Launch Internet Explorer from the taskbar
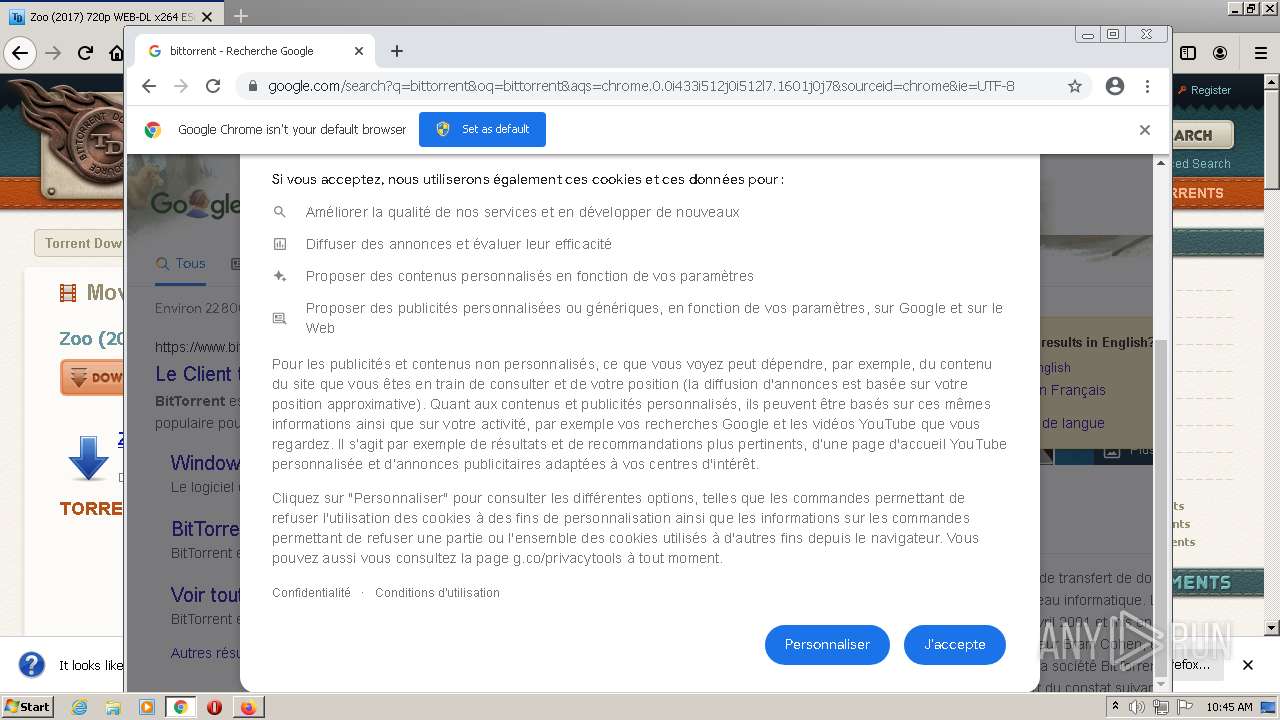 coord(79,707)
